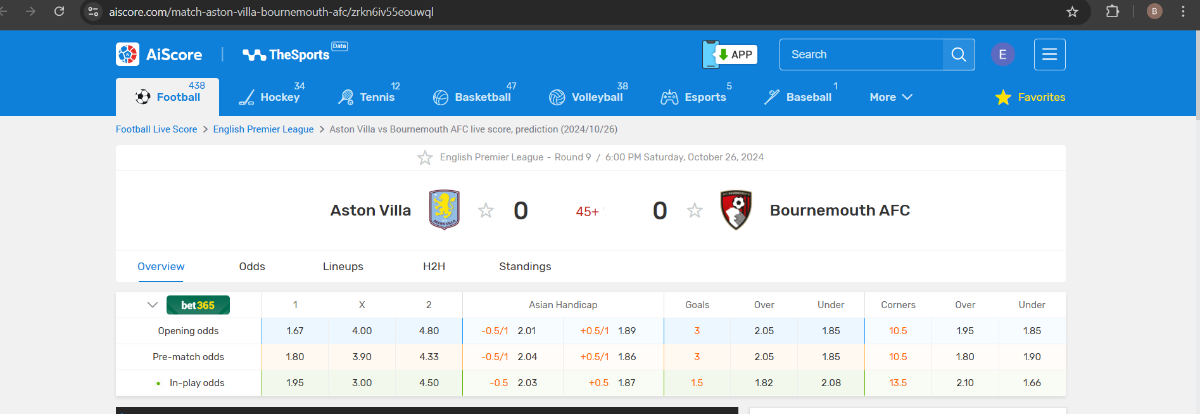
Task: Toggle favorite star for English Premier League match
Action: (425, 158)
